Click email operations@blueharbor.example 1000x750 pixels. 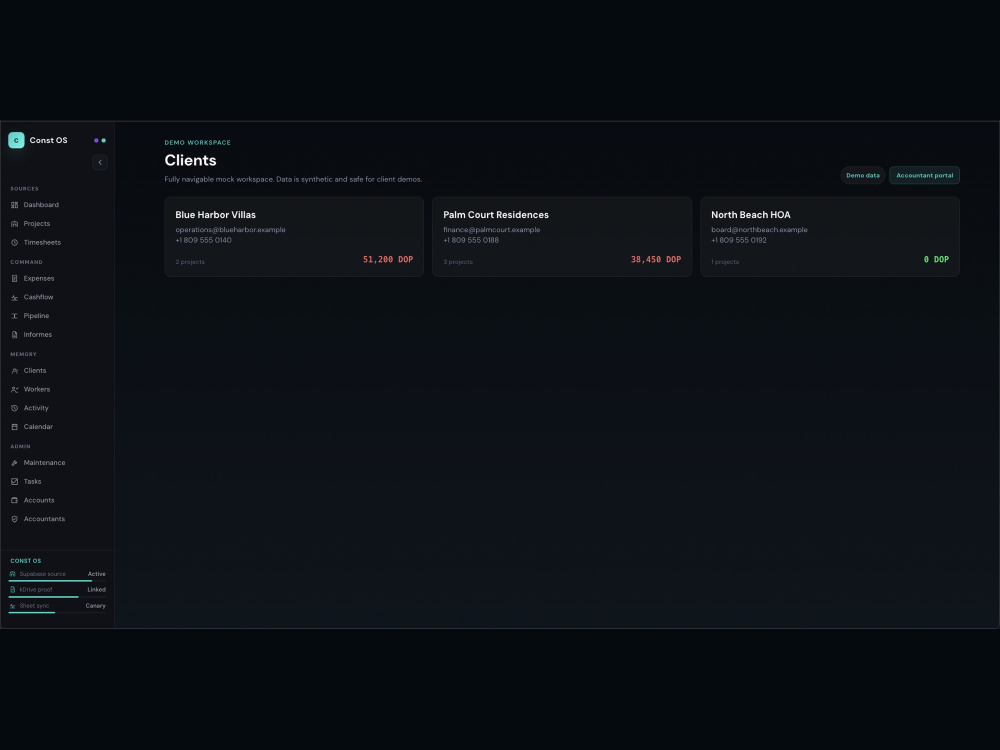click(230, 230)
